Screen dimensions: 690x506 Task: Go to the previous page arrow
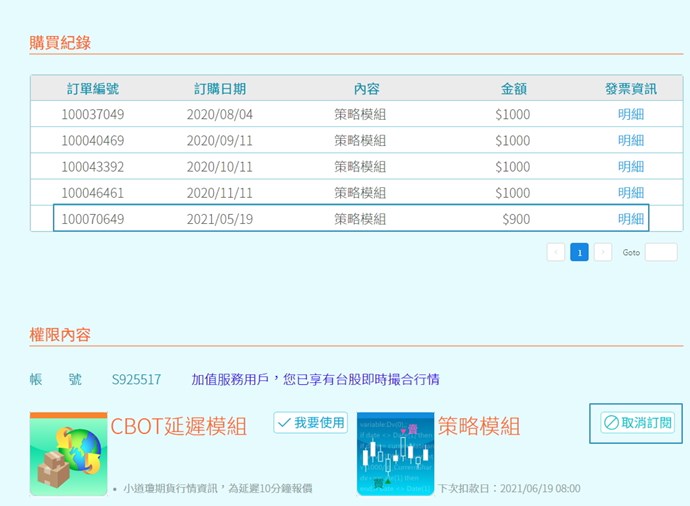pos(556,252)
